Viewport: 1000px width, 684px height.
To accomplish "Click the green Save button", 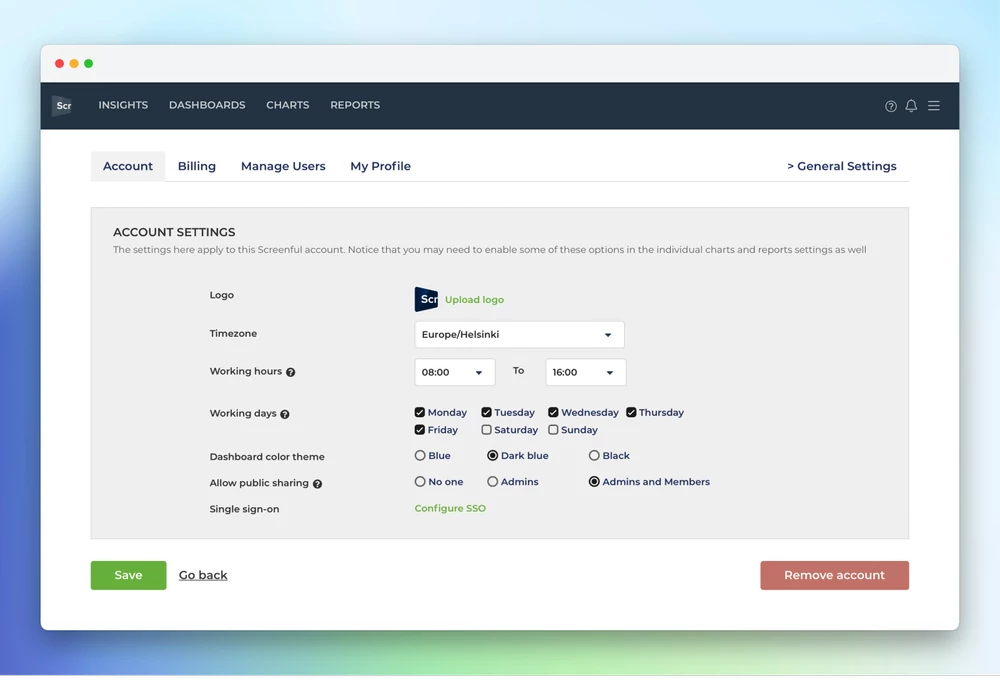I will click(x=128, y=575).
